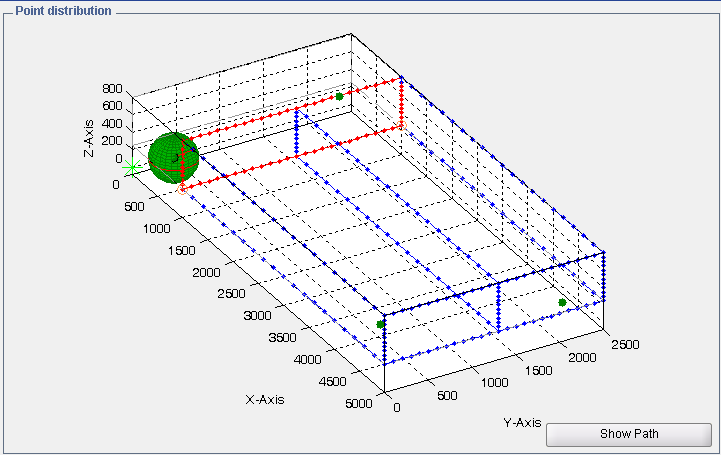Image resolution: width=721 pixels, height=455 pixels.
Task: Click the red vertical line at the top corner
Action: 400,100
